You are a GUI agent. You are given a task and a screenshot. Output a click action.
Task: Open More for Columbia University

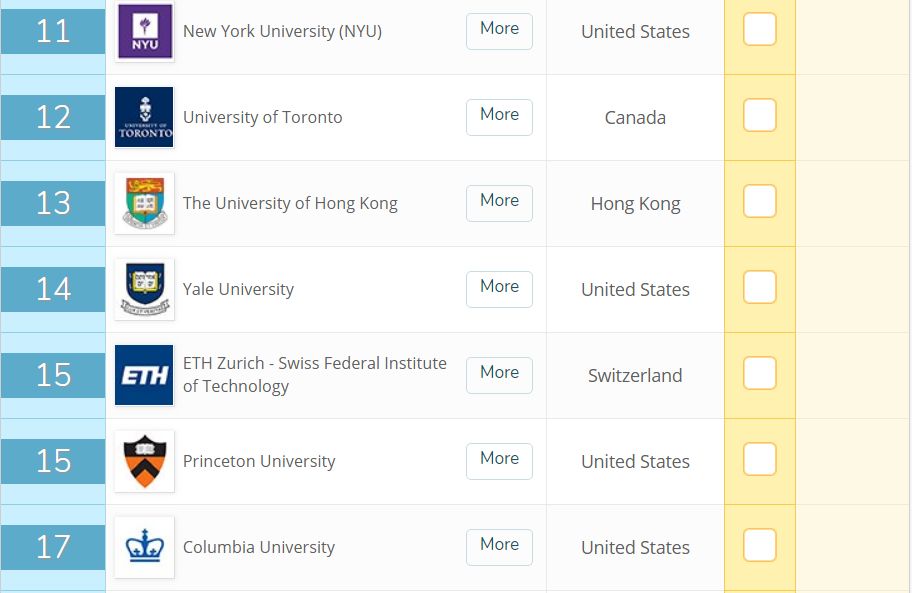(x=499, y=548)
